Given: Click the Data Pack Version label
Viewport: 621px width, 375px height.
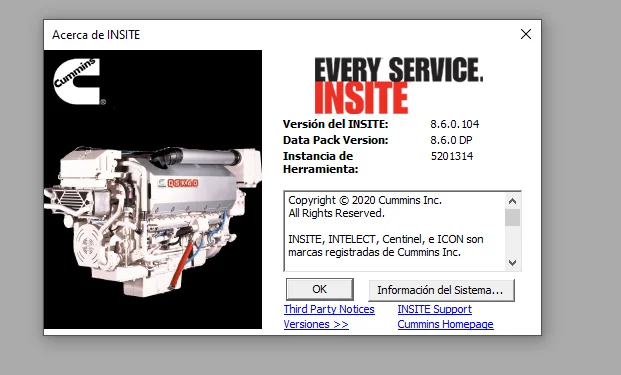Looking at the screenshot, I should pos(335,140).
